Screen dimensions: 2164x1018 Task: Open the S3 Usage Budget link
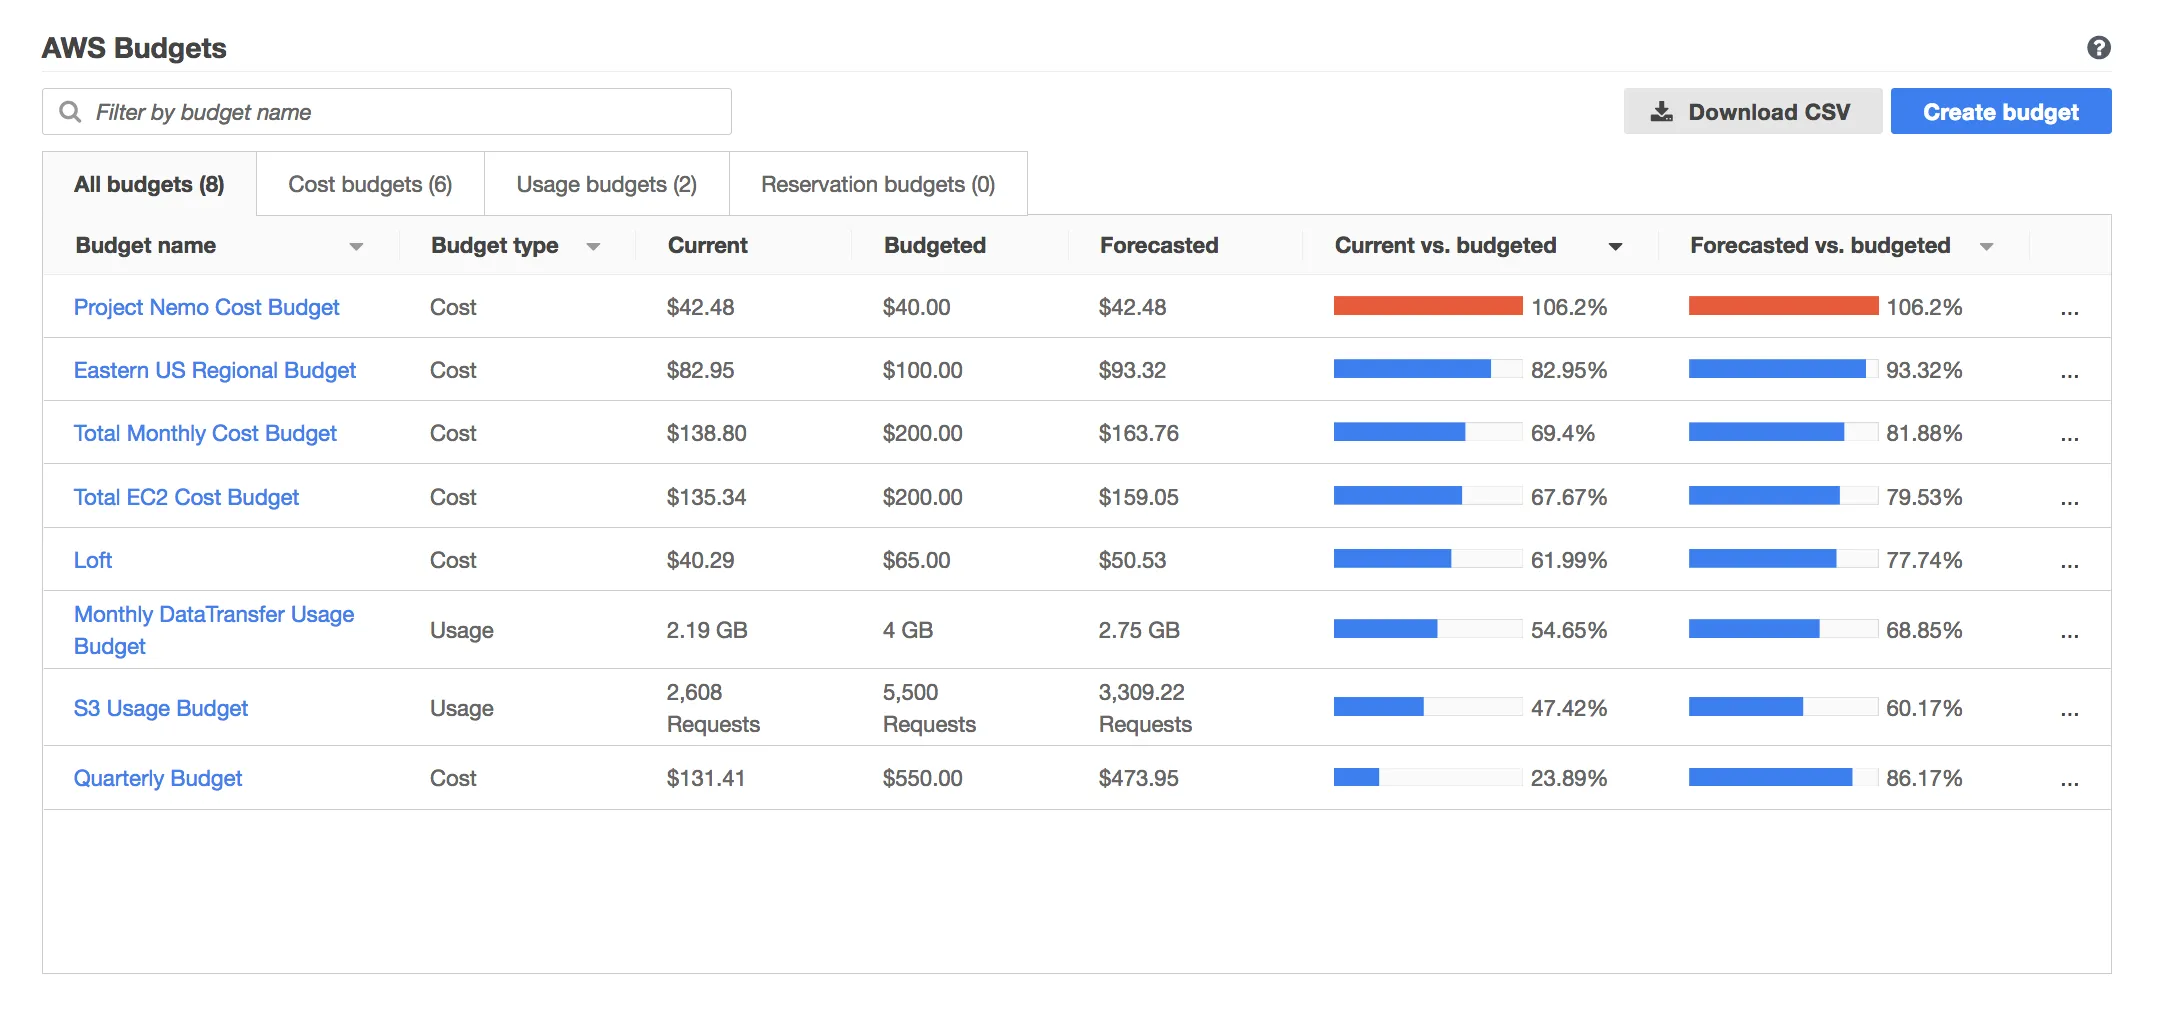pyautogui.click(x=161, y=708)
